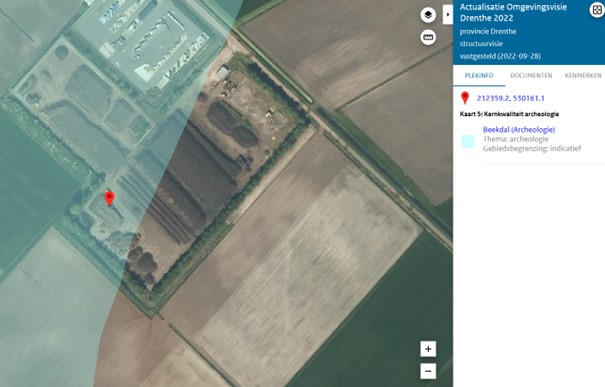Click the red pin beside coordinates
The image size is (605, 387).
(465, 98)
